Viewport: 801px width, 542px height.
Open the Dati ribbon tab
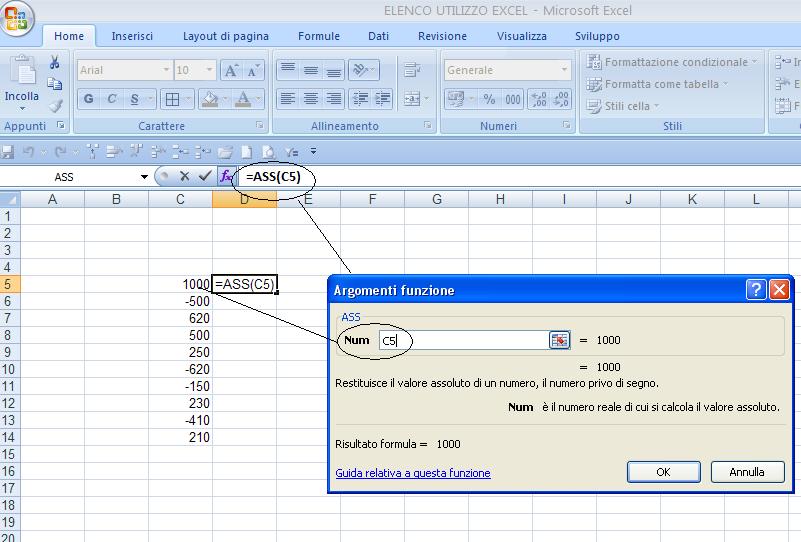[379, 36]
